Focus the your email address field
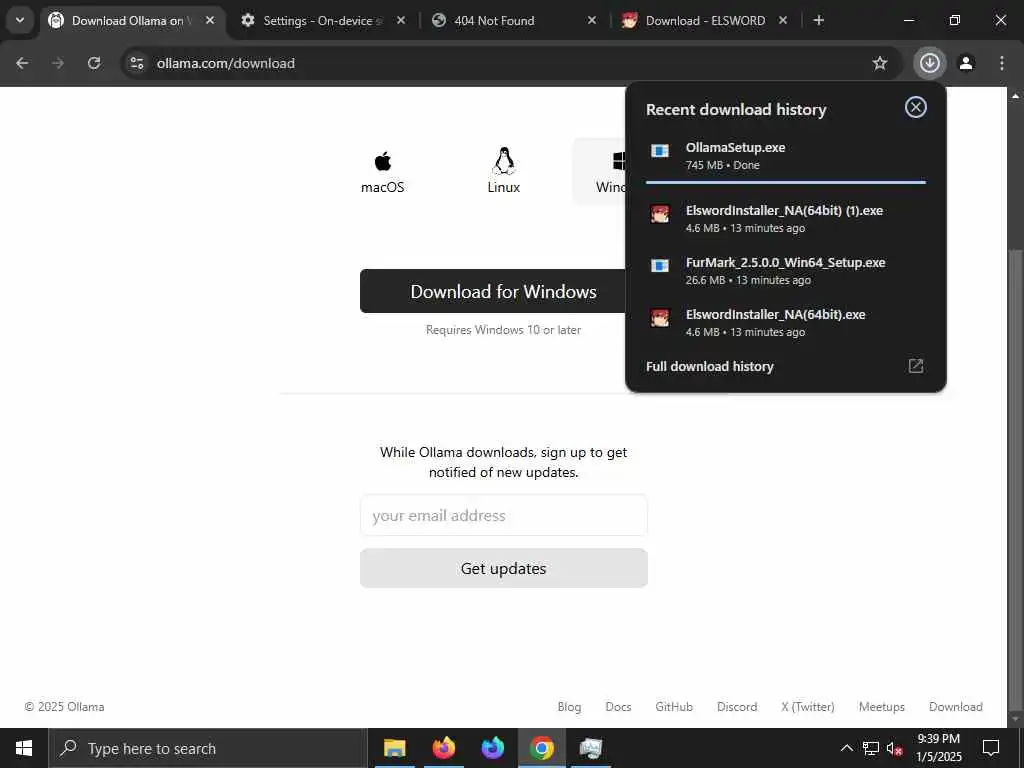Screen dimensions: 1024x768 click(x=504, y=515)
